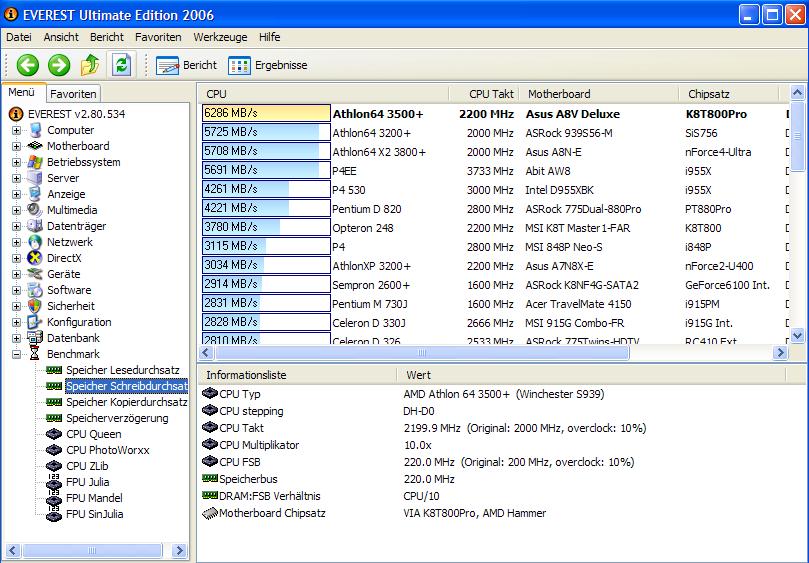
Task: Open the Datei menu
Action: pyautogui.click(x=19, y=37)
